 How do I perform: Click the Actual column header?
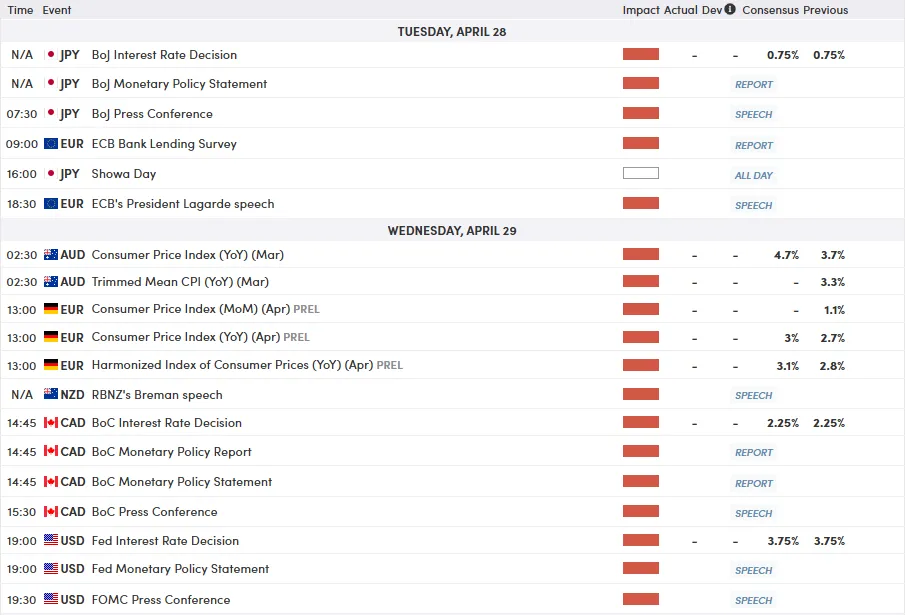pyautogui.click(x=680, y=10)
